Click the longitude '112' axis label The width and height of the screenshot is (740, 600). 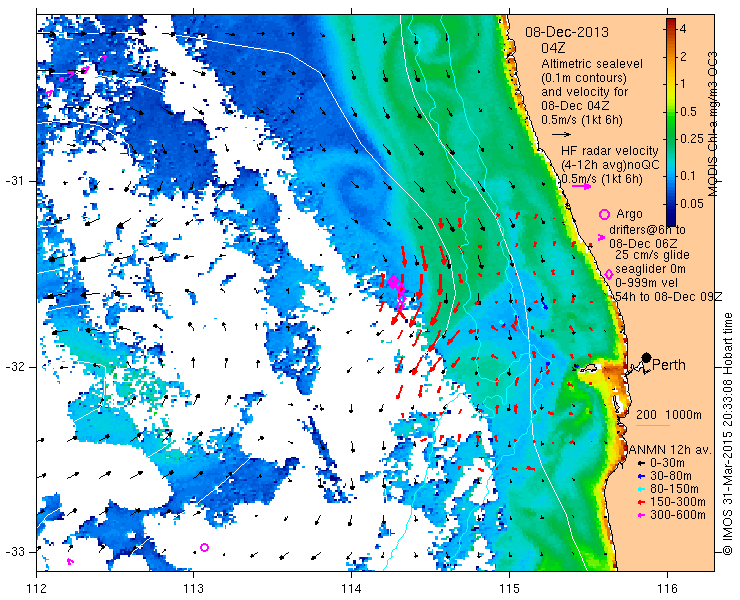(x=37, y=589)
